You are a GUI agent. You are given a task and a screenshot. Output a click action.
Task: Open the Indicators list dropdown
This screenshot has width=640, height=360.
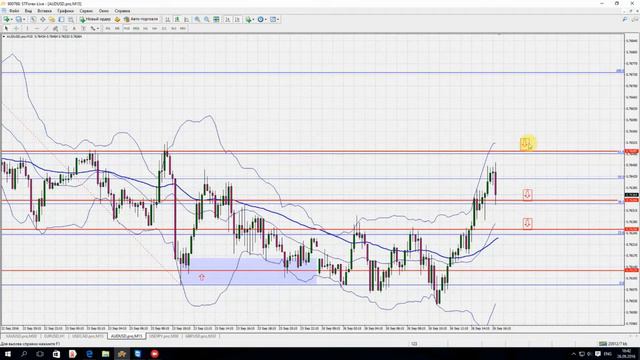pos(249,19)
